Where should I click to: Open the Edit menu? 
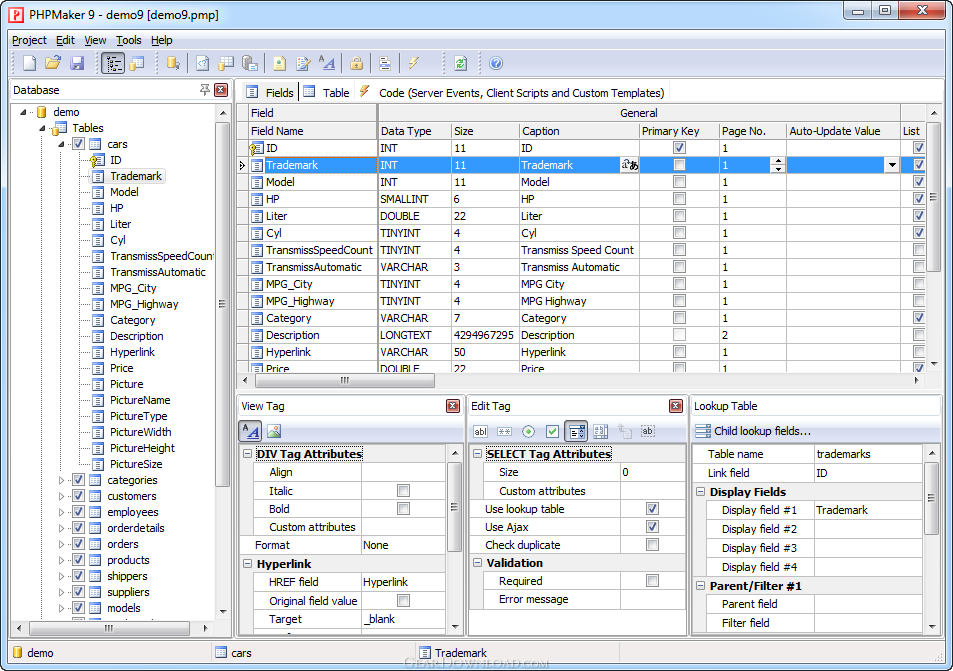click(x=65, y=40)
